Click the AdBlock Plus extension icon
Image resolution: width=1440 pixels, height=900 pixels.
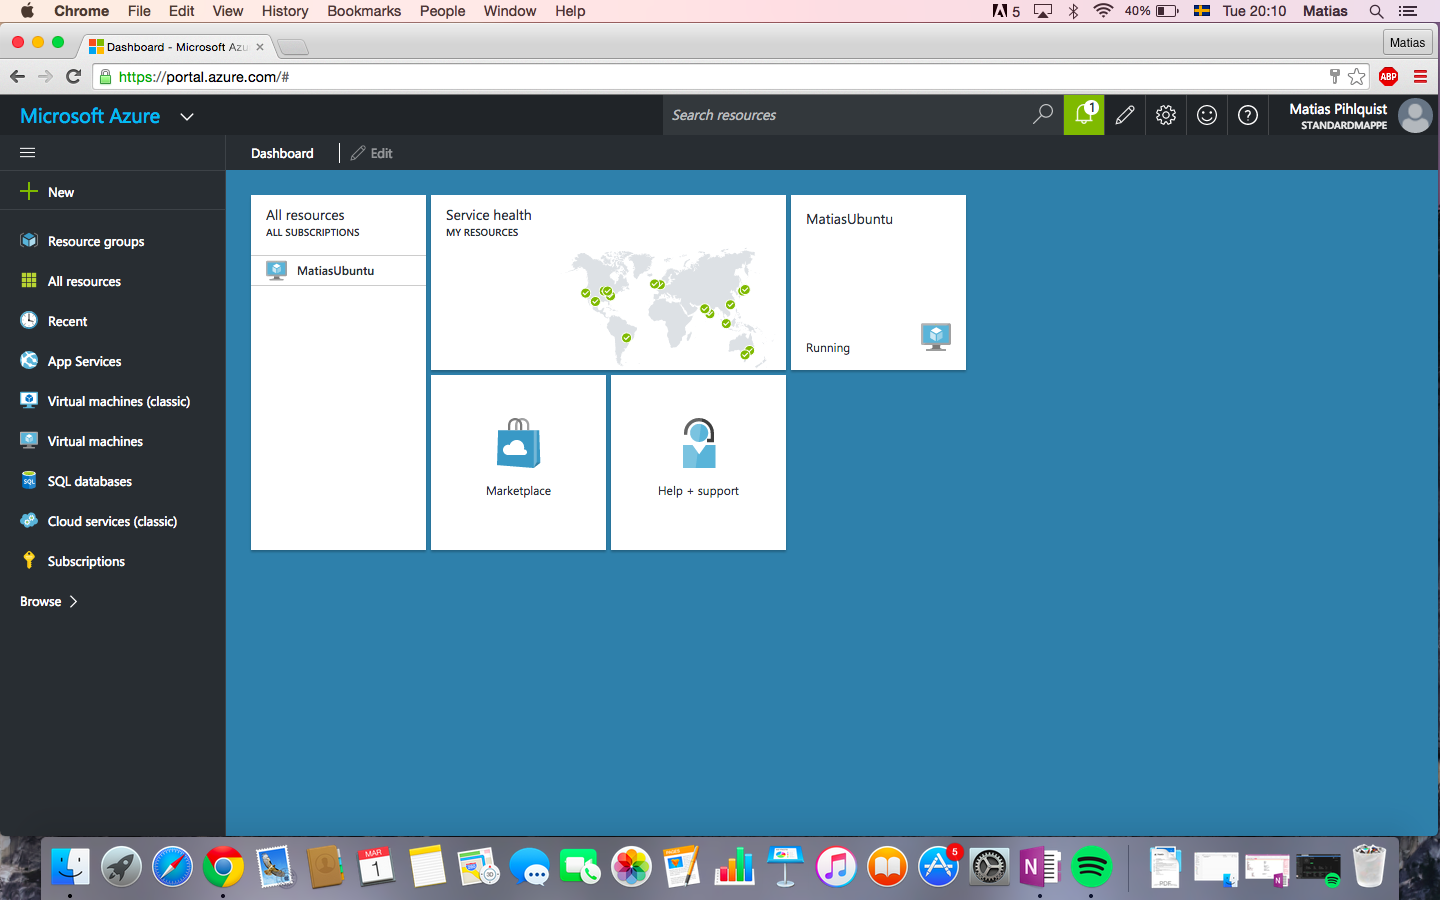tap(1388, 77)
